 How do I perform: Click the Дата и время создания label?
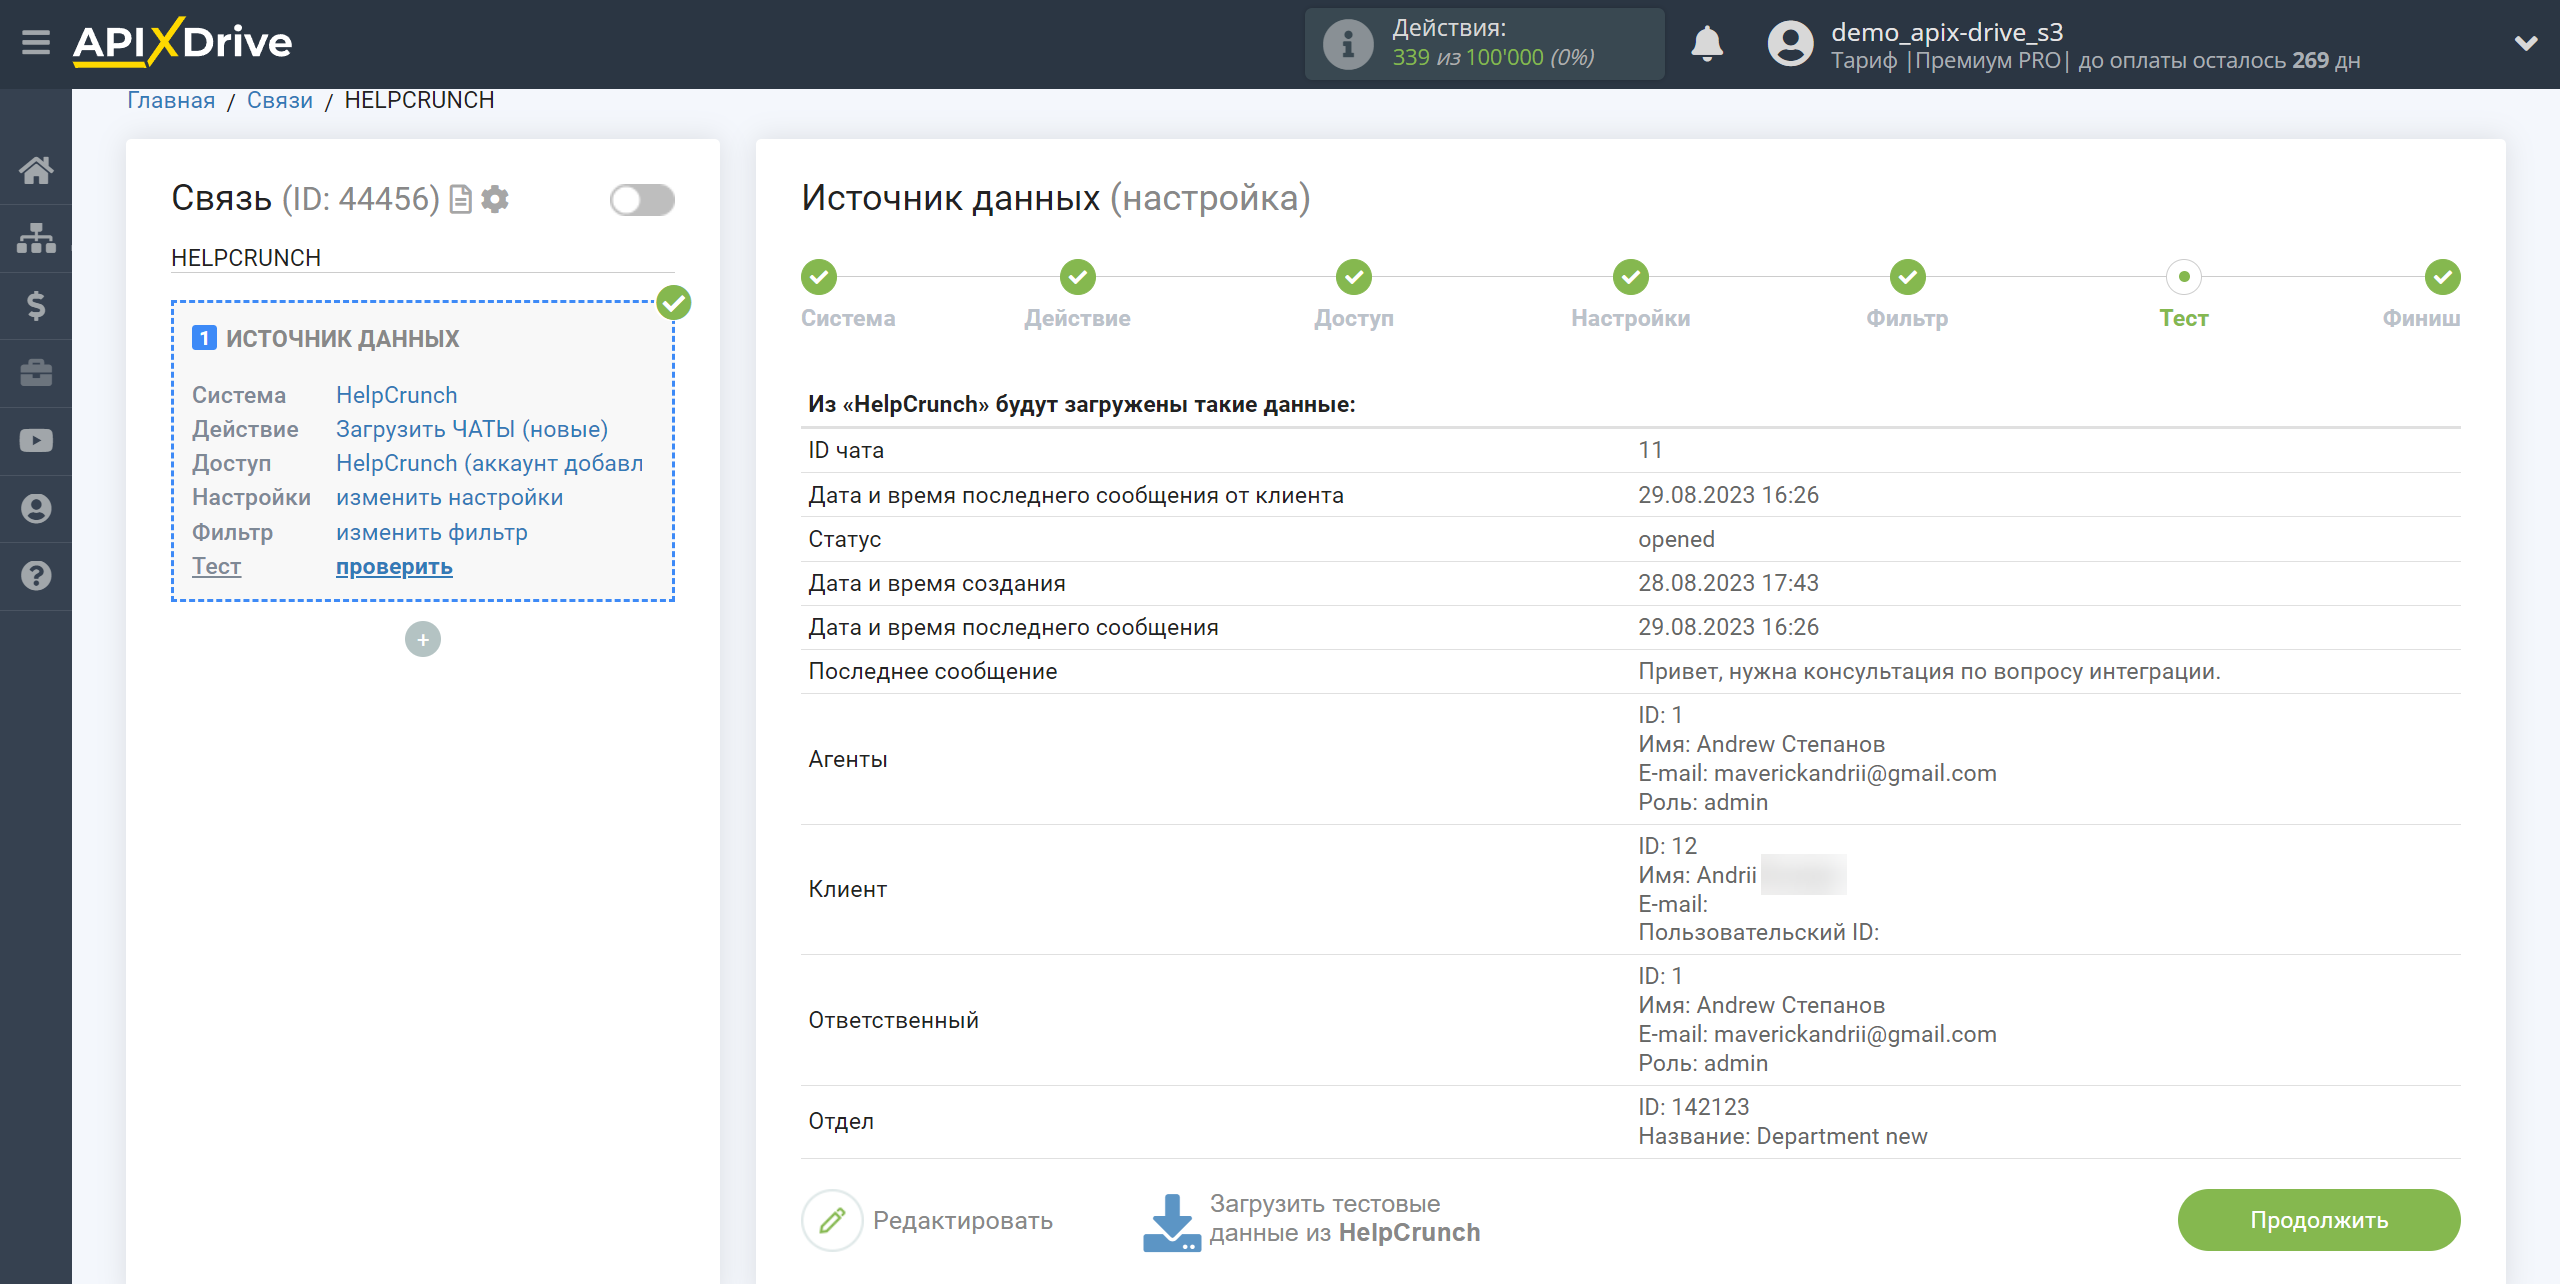tap(937, 583)
